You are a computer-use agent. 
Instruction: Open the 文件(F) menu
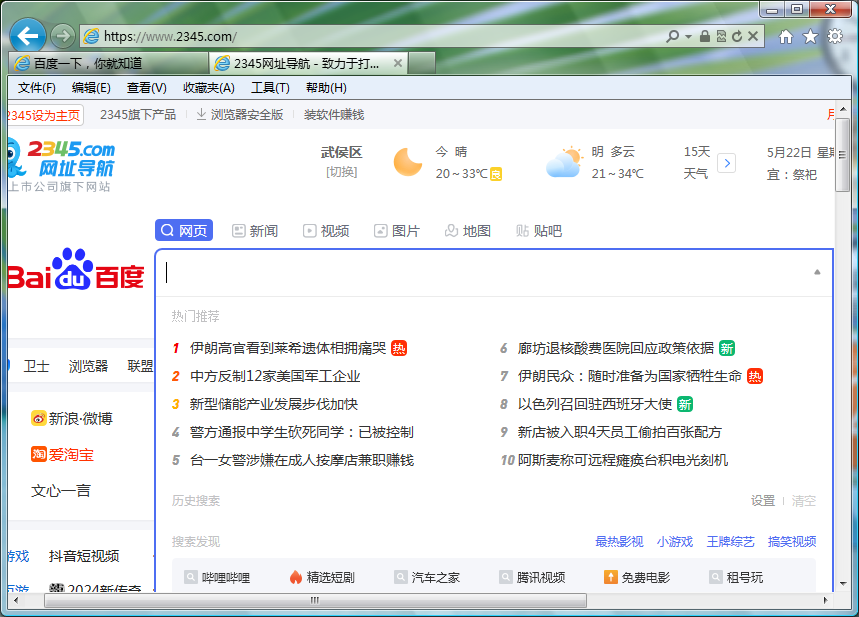(37, 88)
